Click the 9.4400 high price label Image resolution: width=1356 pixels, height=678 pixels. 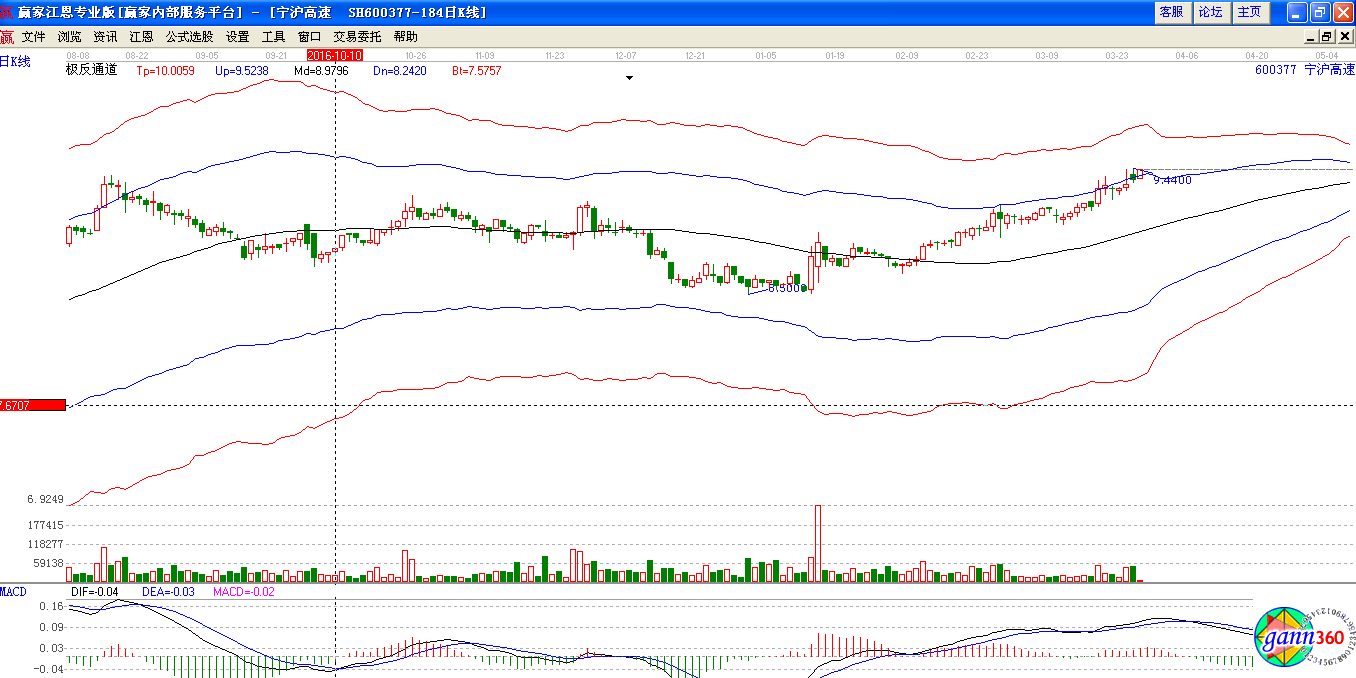tap(1172, 180)
